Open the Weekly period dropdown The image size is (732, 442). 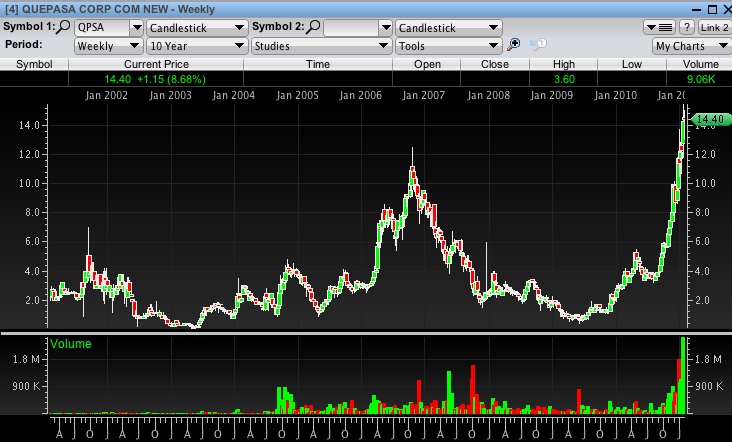tap(108, 46)
